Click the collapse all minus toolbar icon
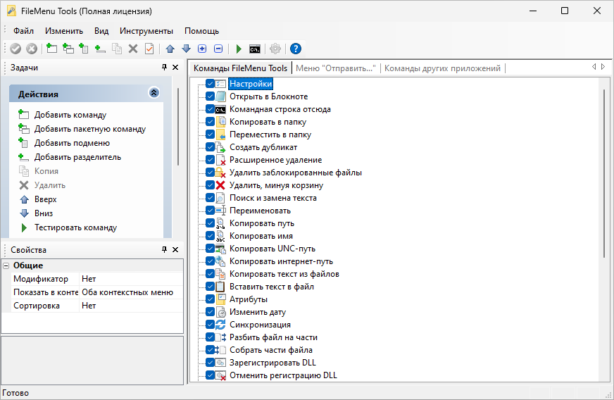 219,49
